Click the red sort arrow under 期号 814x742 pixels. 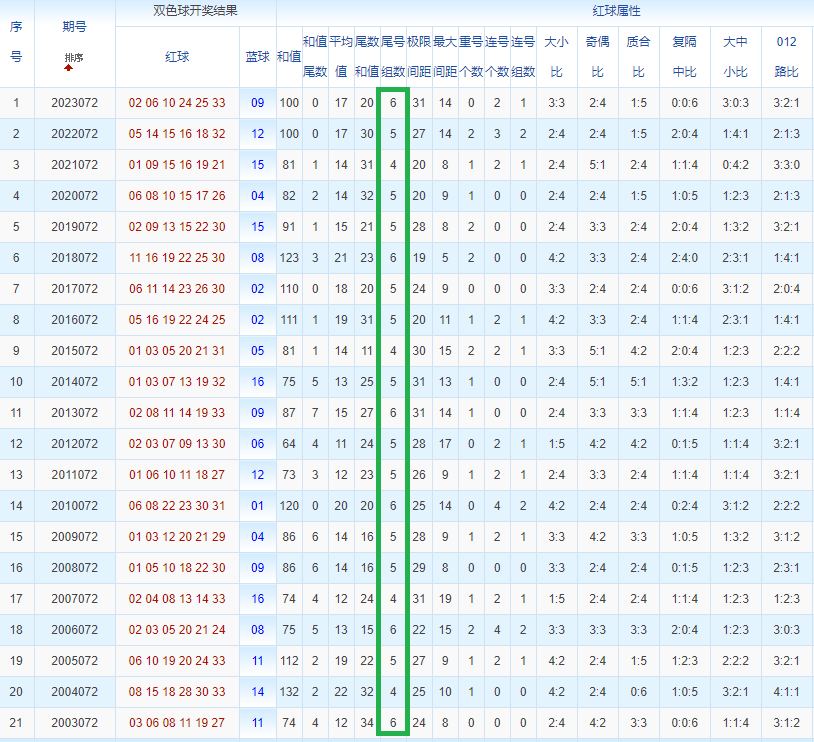[69, 68]
